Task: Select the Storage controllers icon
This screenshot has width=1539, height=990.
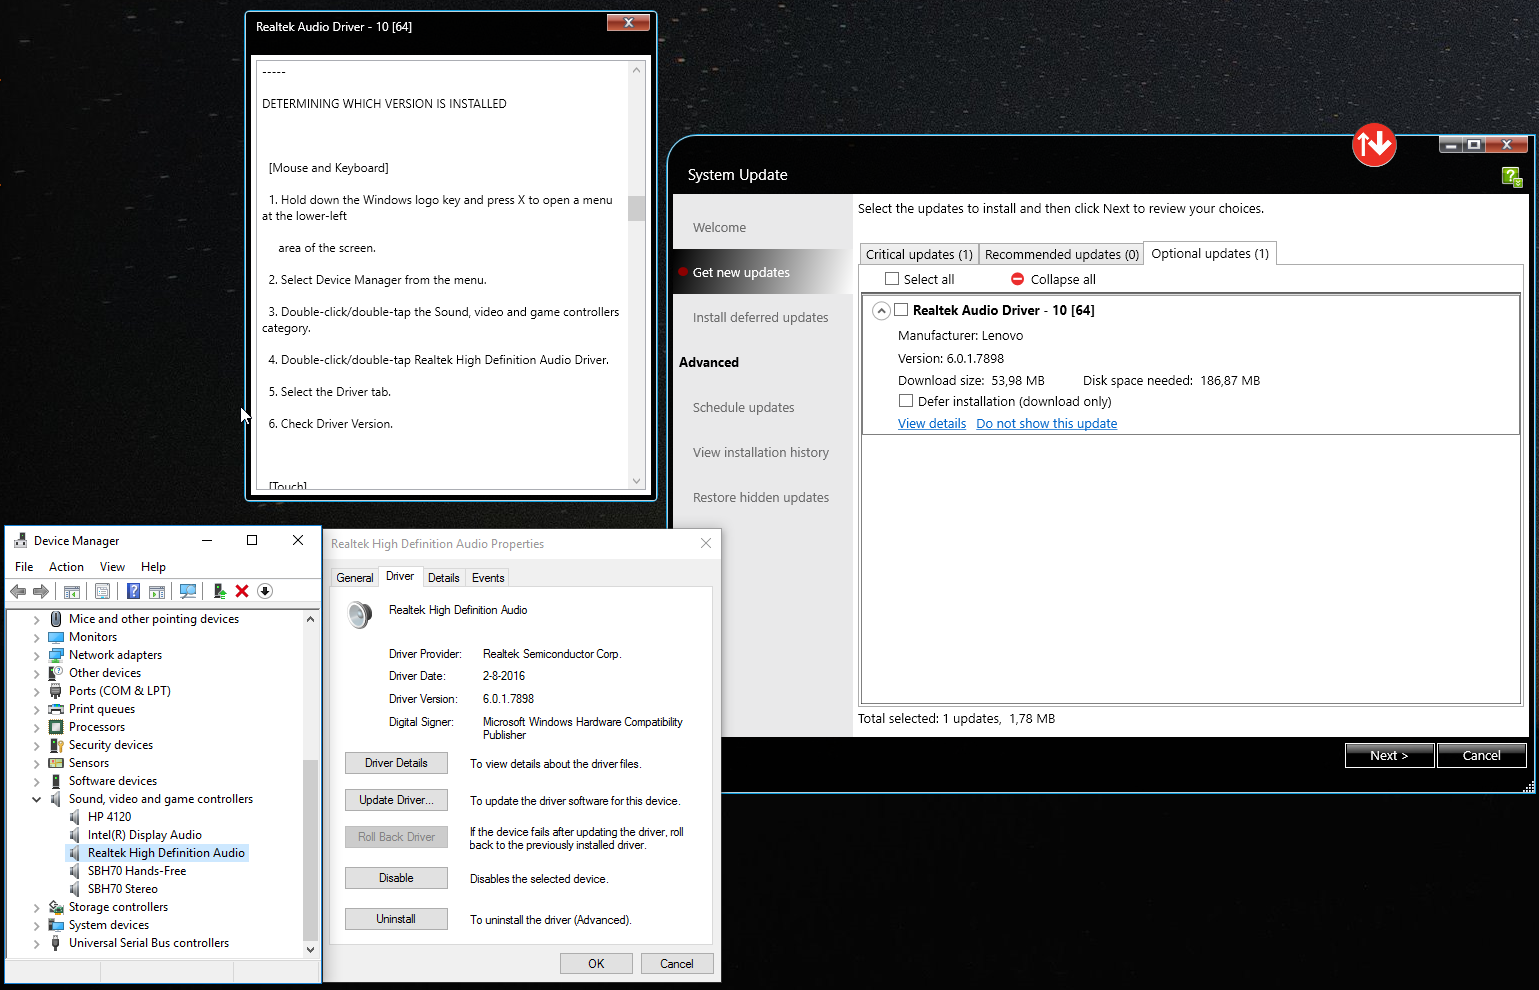Action: (56, 907)
